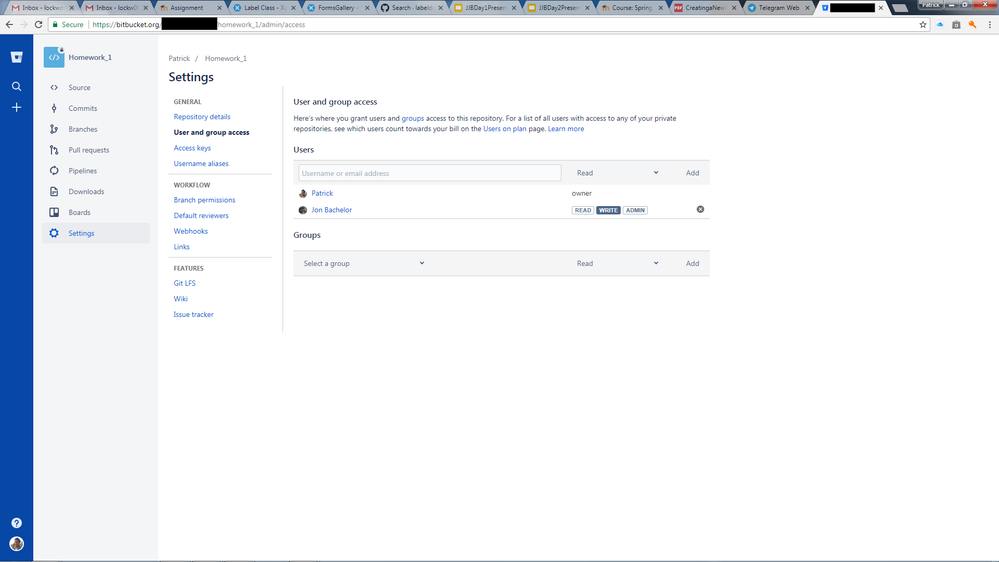Open Repository details settings page
This screenshot has height=562, width=999.
point(202,117)
